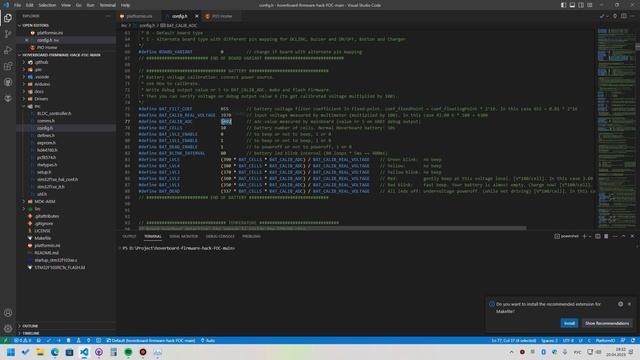Kill terminal with the trash icon
Screen dimensions: 640x360
coord(606,236)
